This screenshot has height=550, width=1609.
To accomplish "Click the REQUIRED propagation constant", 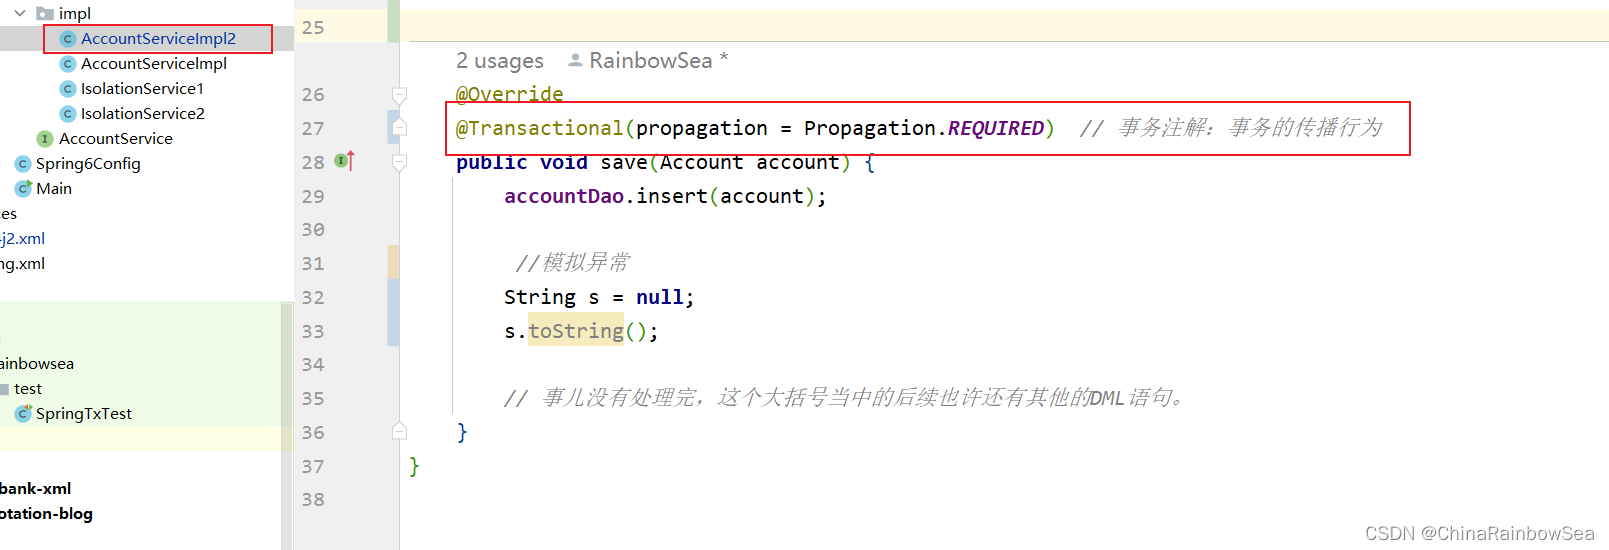I will pyautogui.click(x=996, y=128).
